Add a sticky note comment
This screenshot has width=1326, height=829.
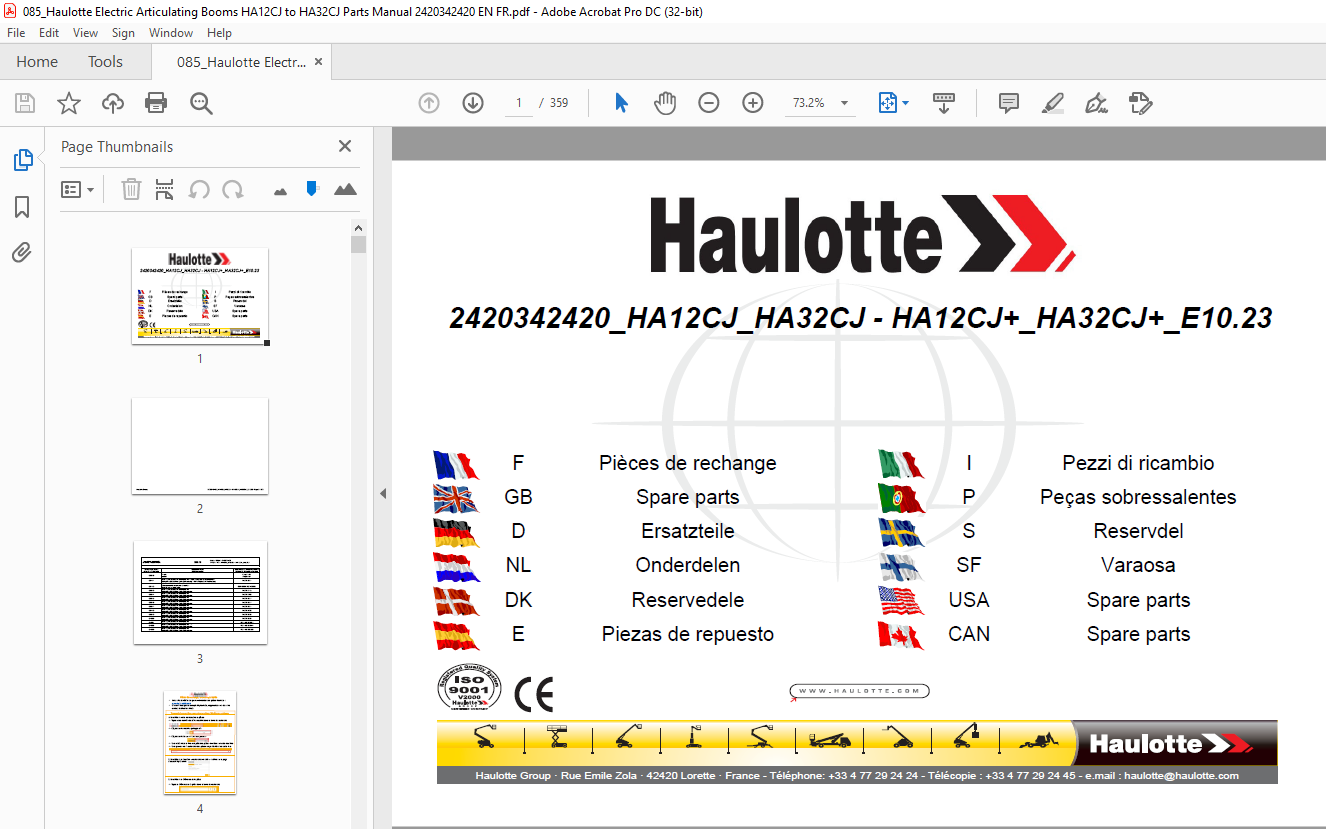1009,103
